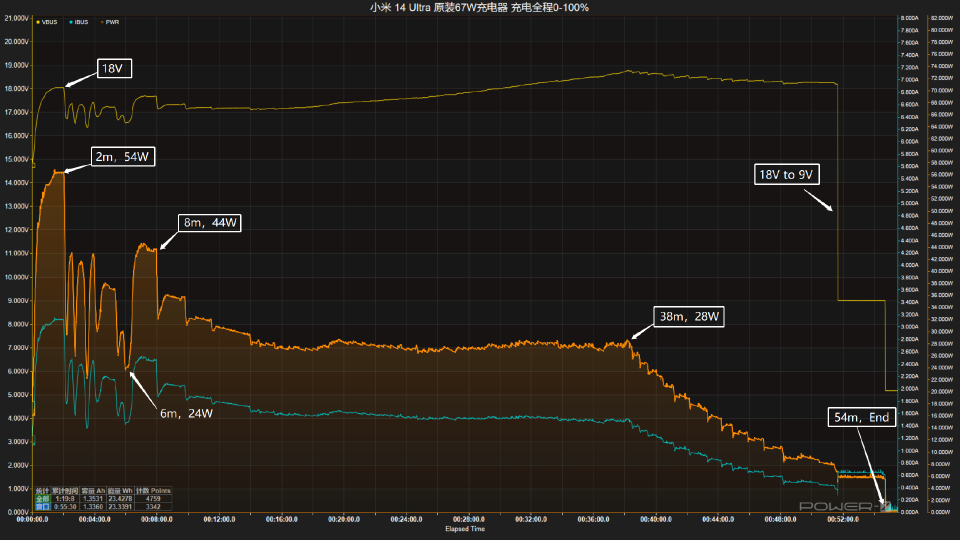Click the 0:55:30 window time cell
Screen dimensions: 960x541
coord(65,507)
